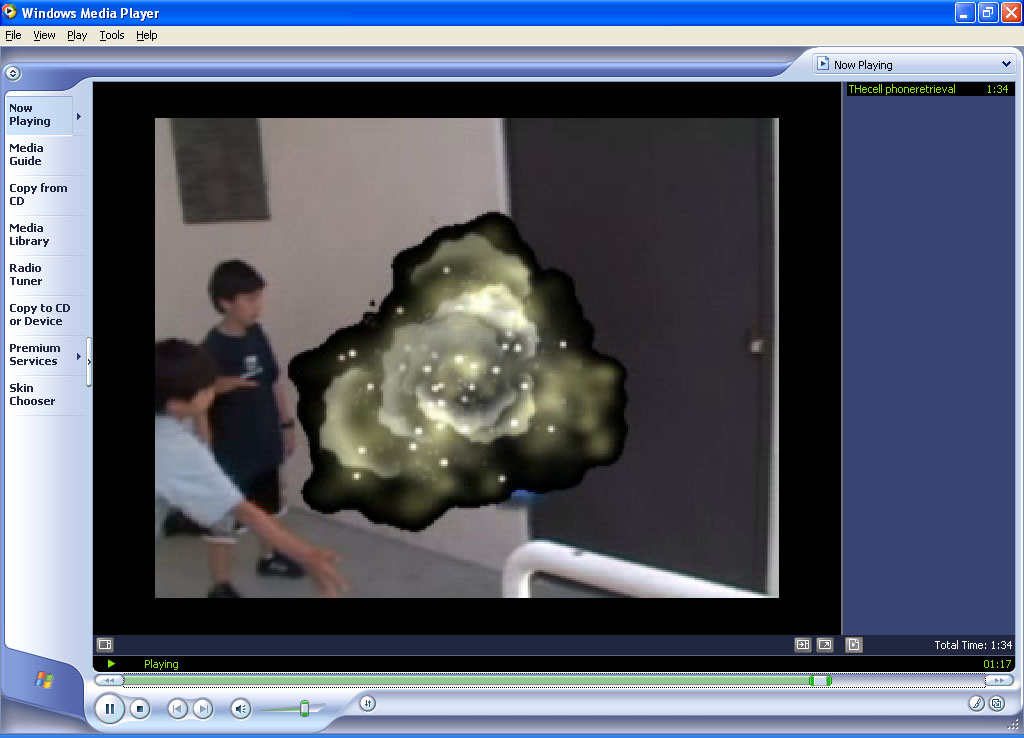1024x738 pixels.
Task: Skip to the previous track
Action: [177, 709]
